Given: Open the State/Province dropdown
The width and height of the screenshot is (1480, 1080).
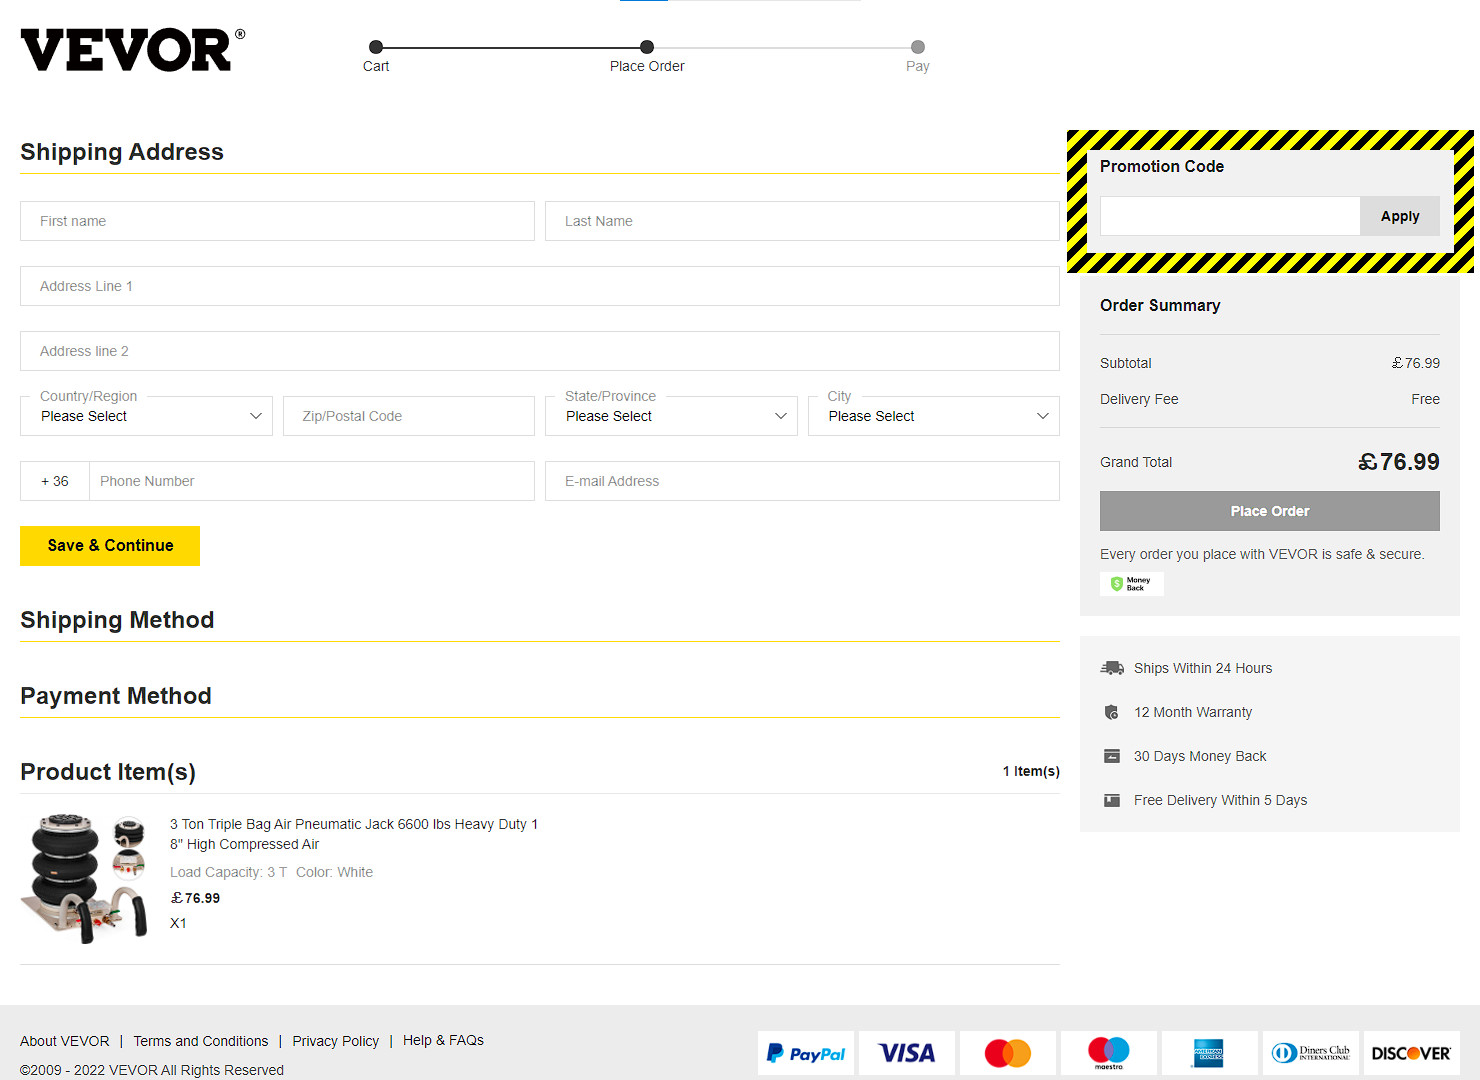Looking at the screenshot, I should 671,416.
